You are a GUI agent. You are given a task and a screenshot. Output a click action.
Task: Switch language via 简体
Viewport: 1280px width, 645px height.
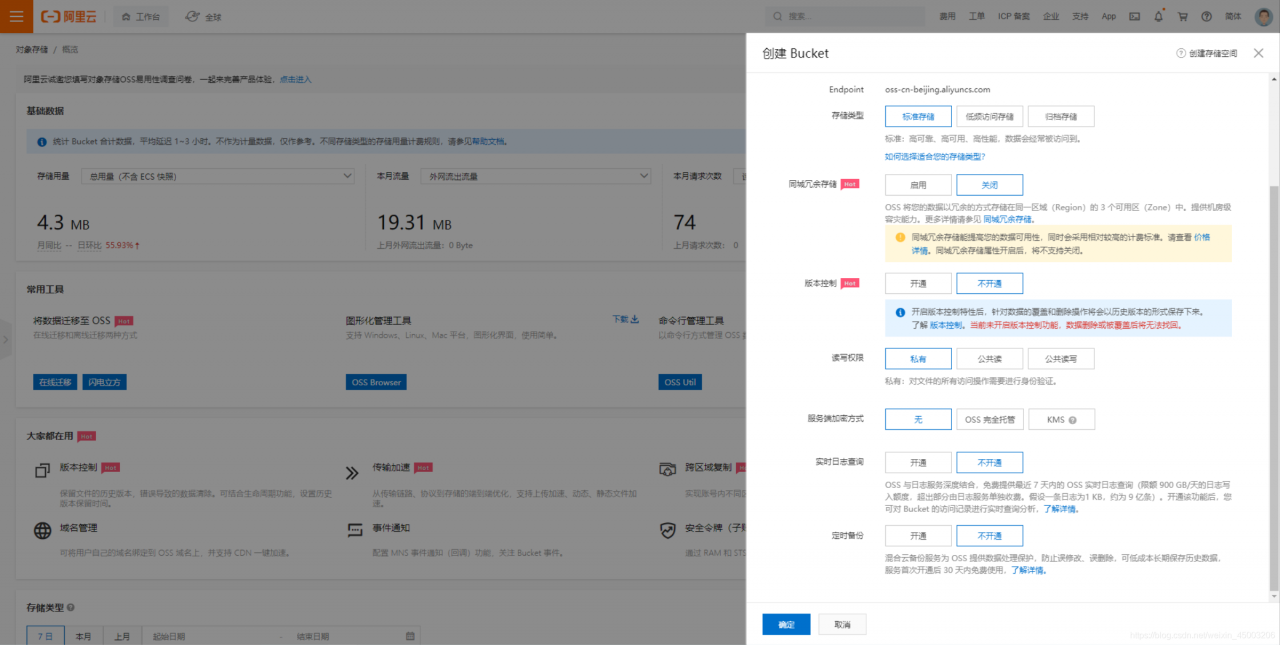(1233, 17)
